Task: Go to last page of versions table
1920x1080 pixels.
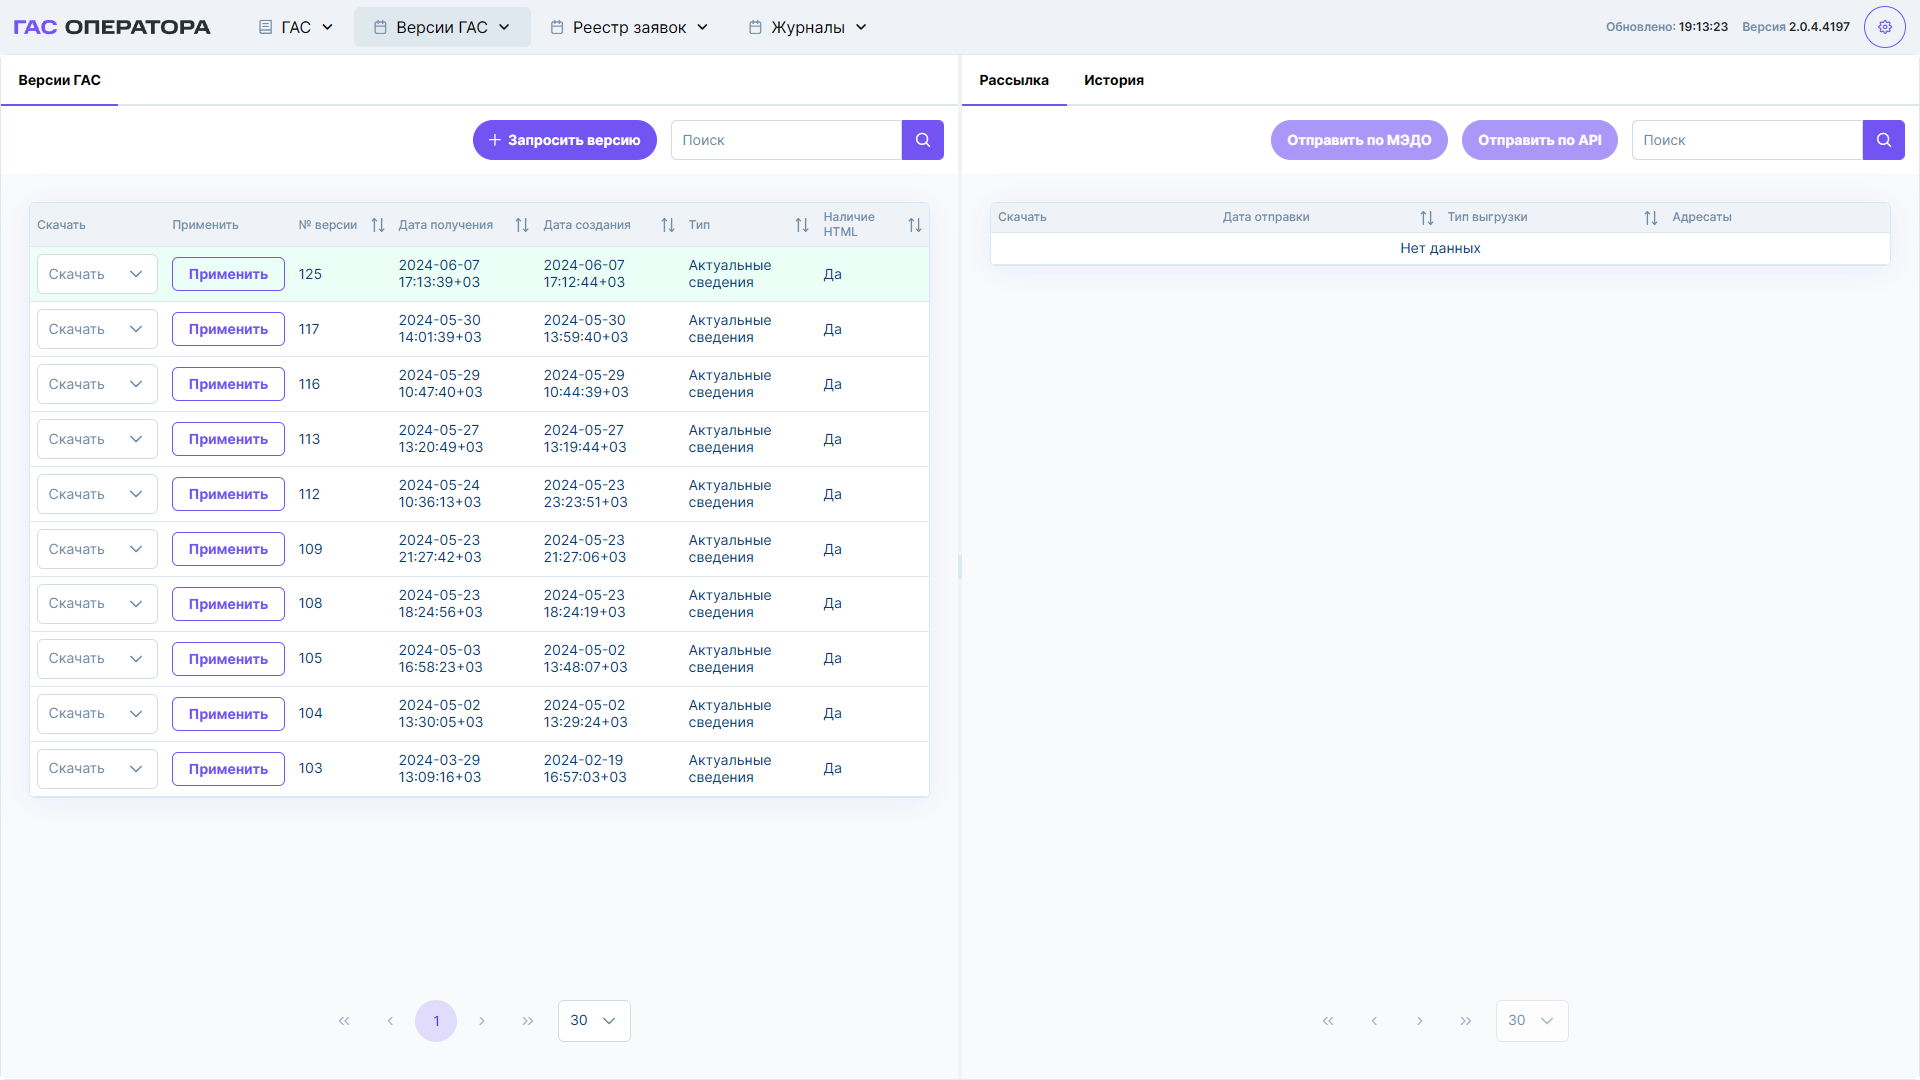Action: (528, 1021)
